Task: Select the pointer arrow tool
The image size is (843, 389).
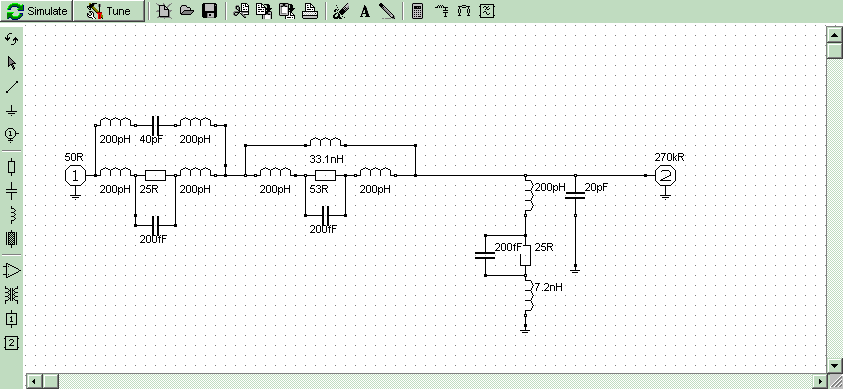Action: tap(11, 63)
